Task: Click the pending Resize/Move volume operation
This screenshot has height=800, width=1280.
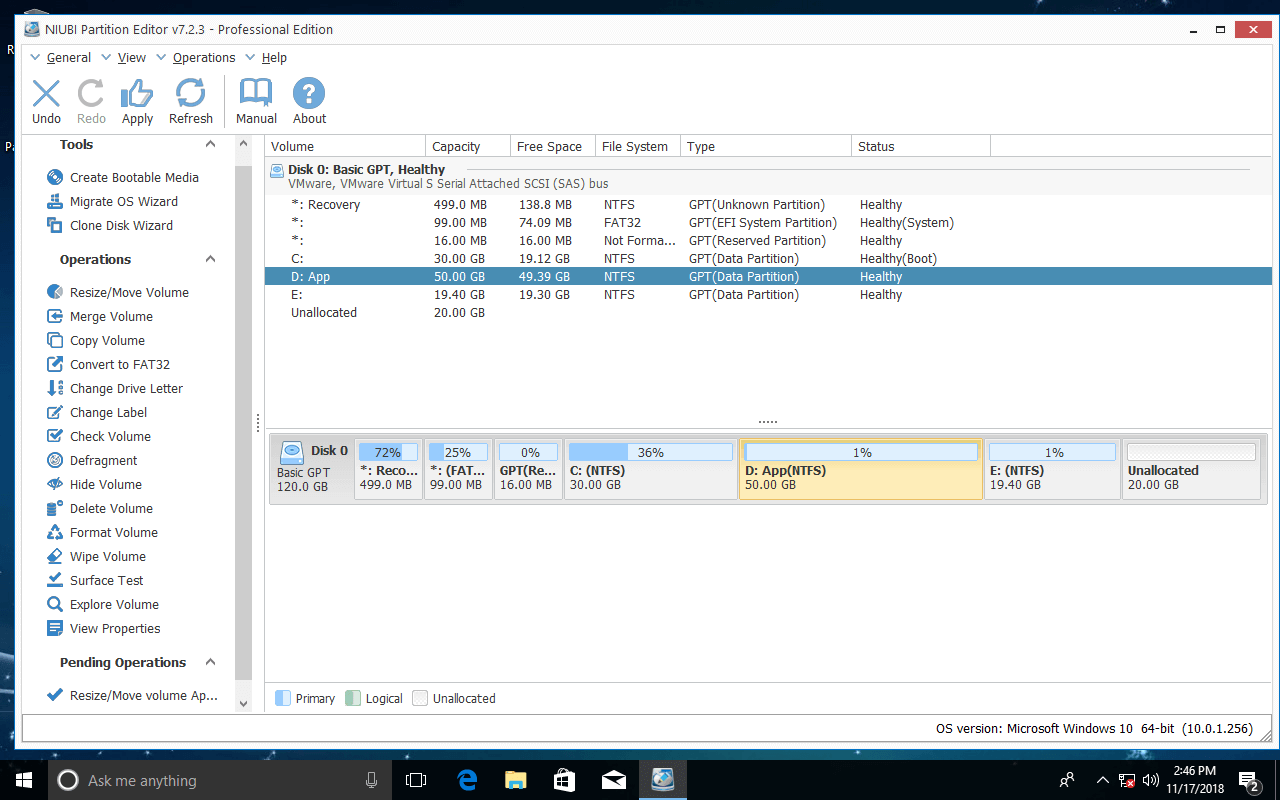Action: click(132, 695)
